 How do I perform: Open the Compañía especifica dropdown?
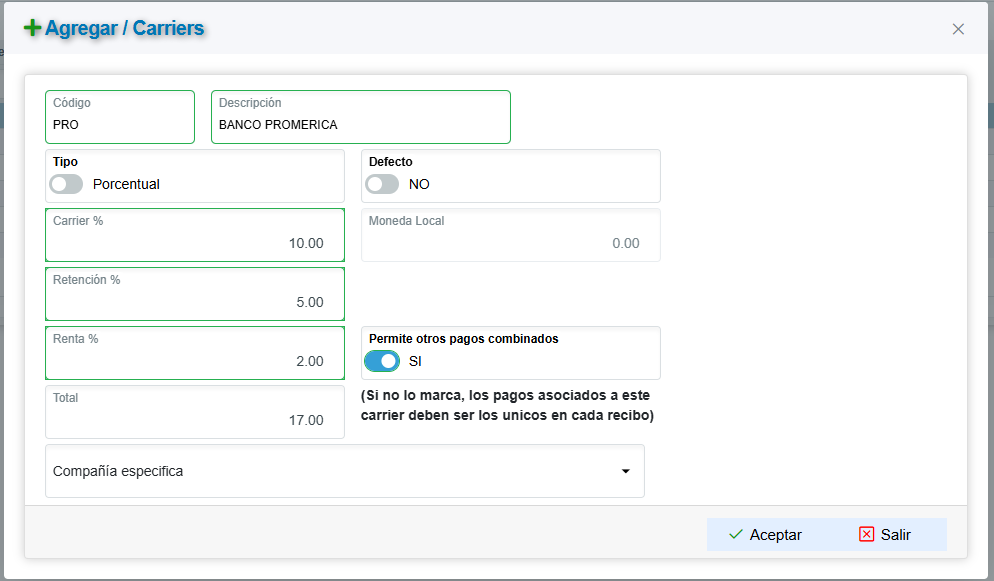point(345,471)
